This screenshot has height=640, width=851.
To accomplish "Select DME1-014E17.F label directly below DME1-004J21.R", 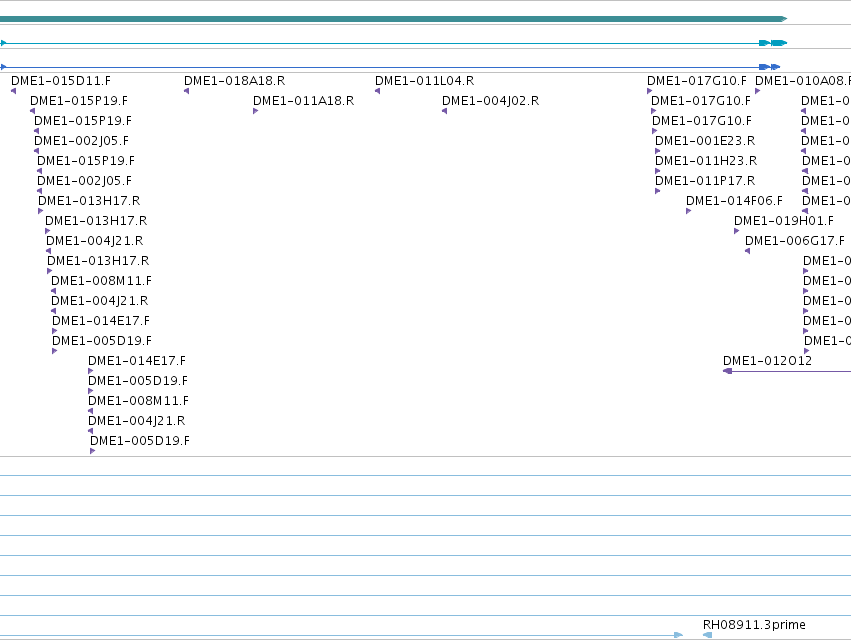I will (x=101, y=321).
